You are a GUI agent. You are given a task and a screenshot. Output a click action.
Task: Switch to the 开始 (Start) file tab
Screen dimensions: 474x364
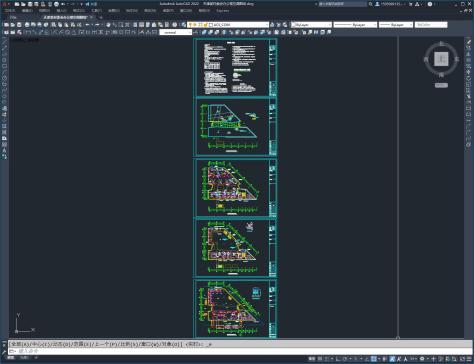pos(13,17)
